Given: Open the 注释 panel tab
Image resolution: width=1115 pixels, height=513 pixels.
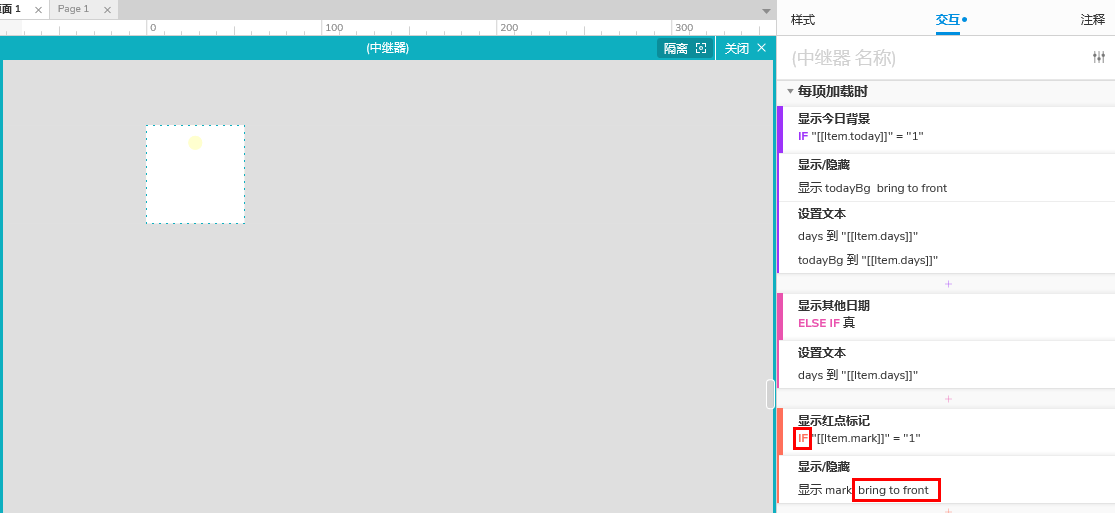Looking at the screenshot, I should click(1092, 20).
